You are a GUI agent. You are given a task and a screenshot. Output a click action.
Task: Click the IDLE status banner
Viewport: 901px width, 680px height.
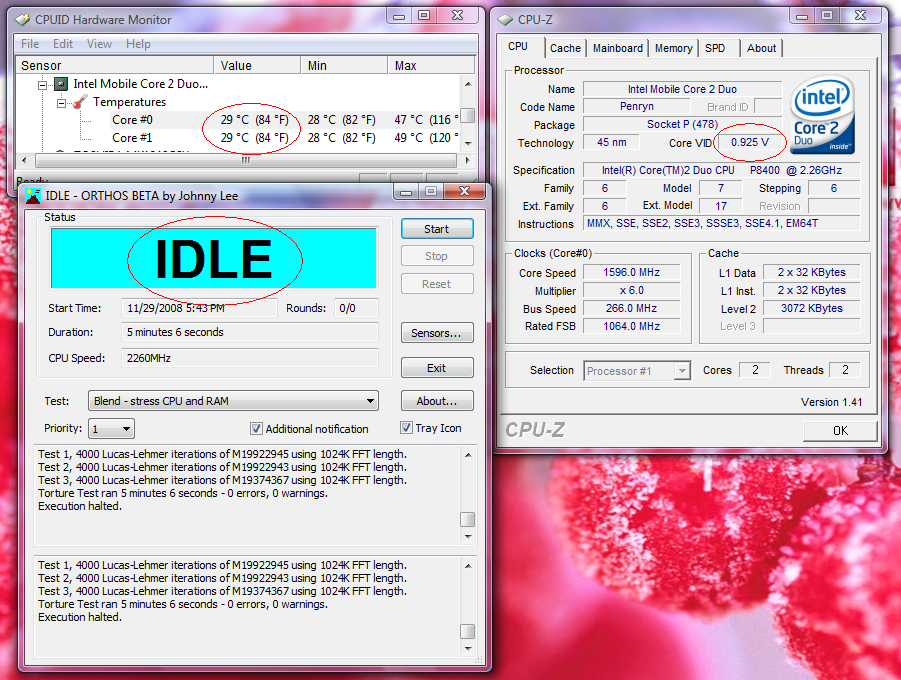tap(214, 258)
